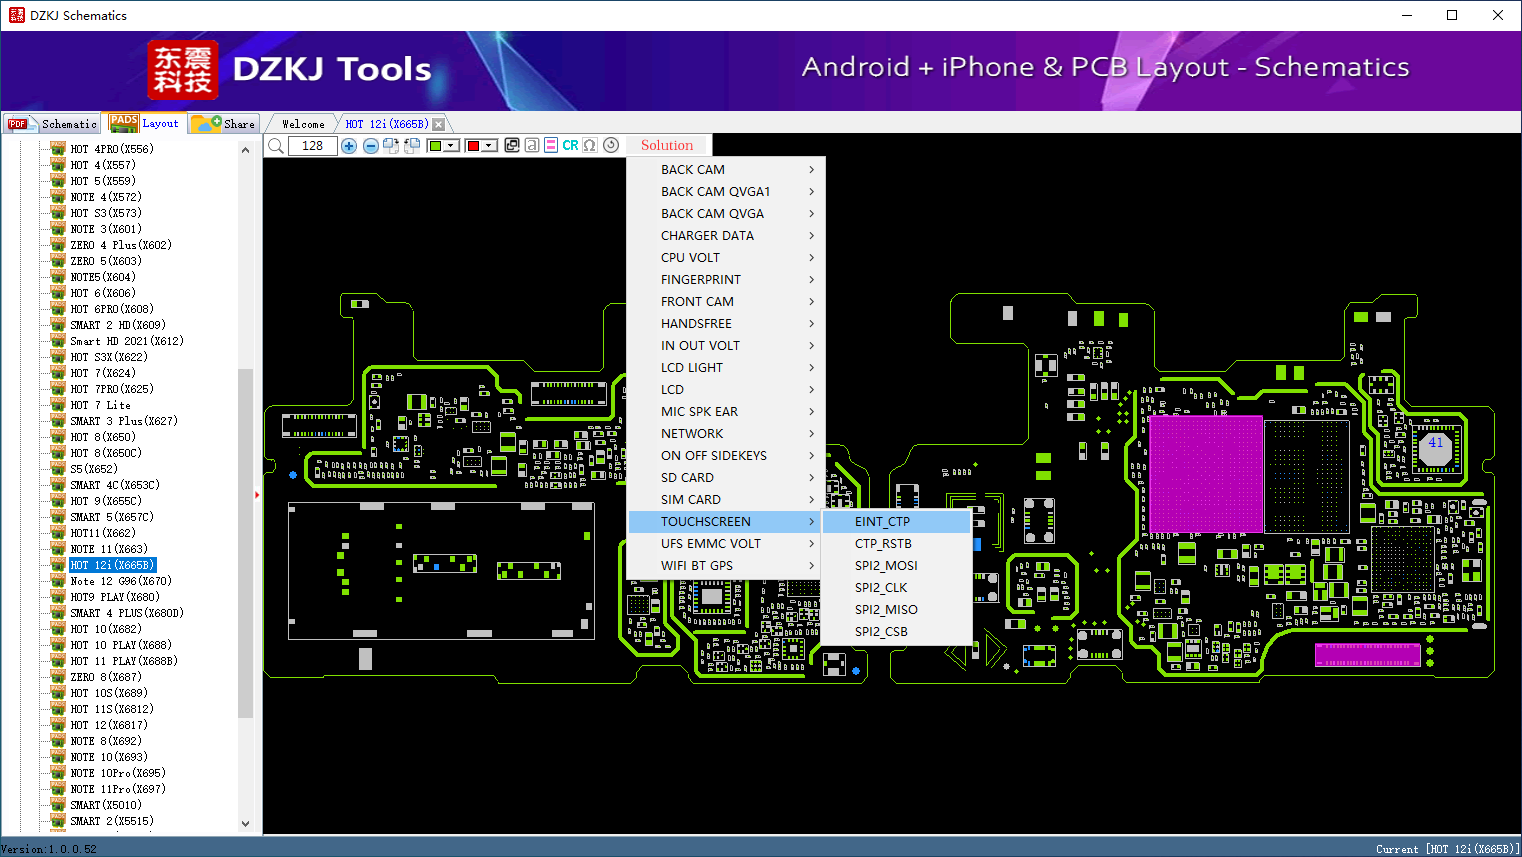Zoom out with the blue minus icon

(371, 146)
